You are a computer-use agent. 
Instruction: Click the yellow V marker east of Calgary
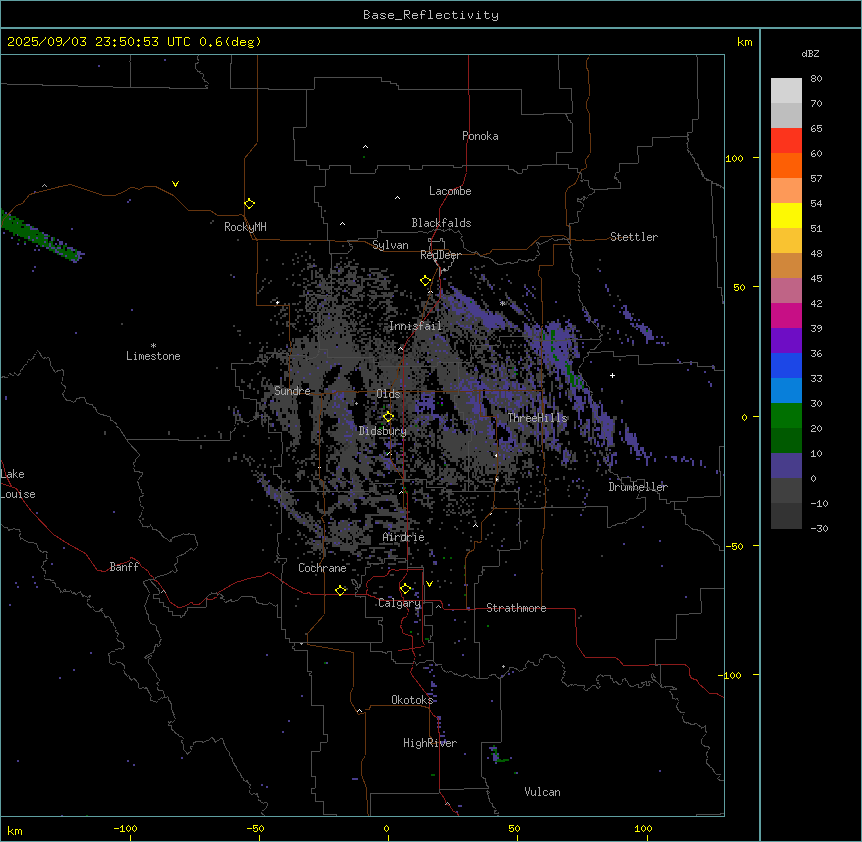[x=429, y=584]
